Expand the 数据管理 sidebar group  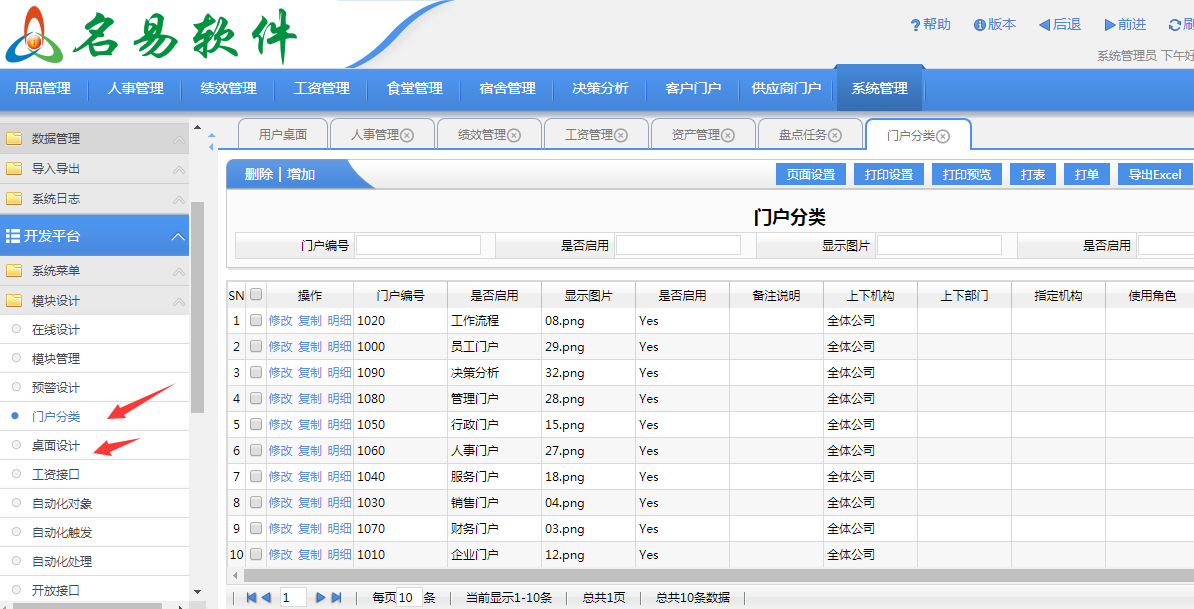178,139
